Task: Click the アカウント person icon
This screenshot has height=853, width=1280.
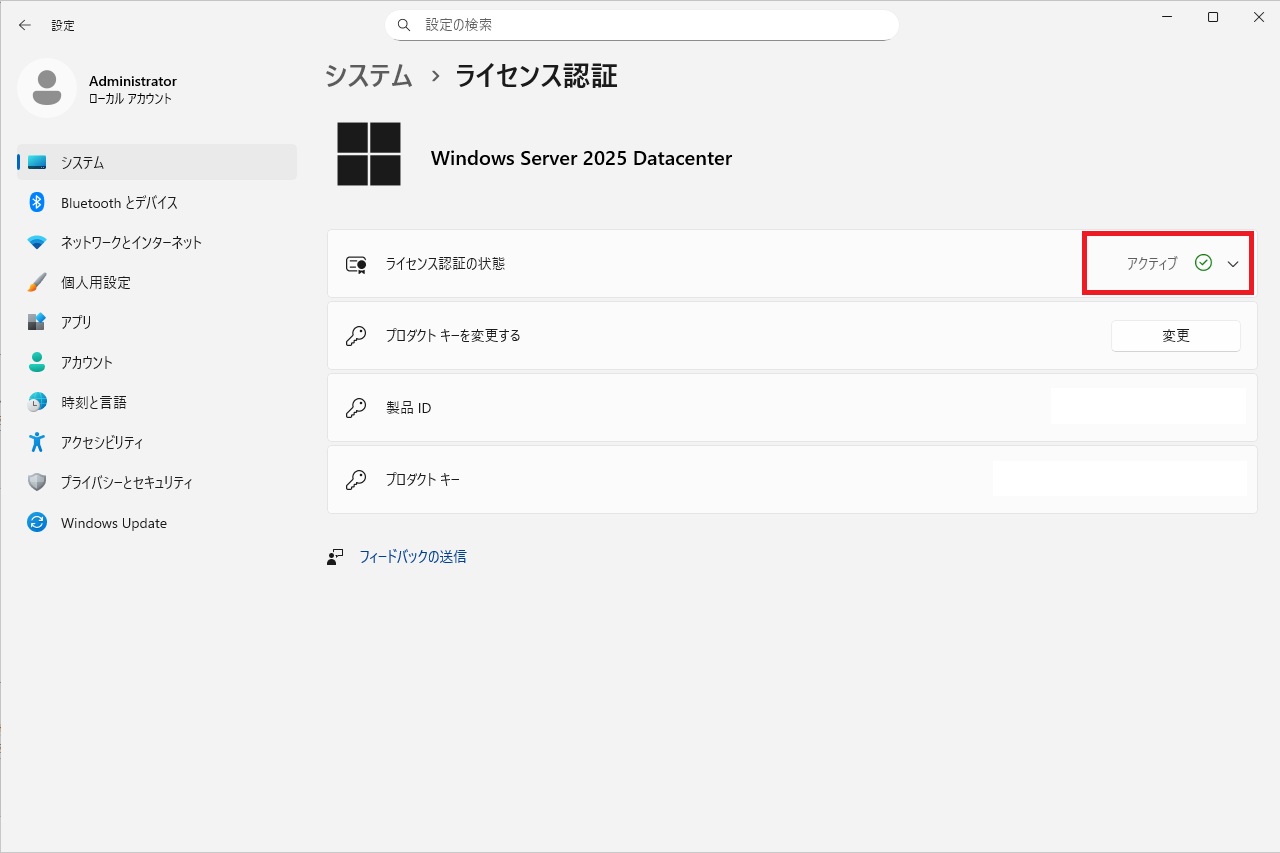Action: pos(37,362)
